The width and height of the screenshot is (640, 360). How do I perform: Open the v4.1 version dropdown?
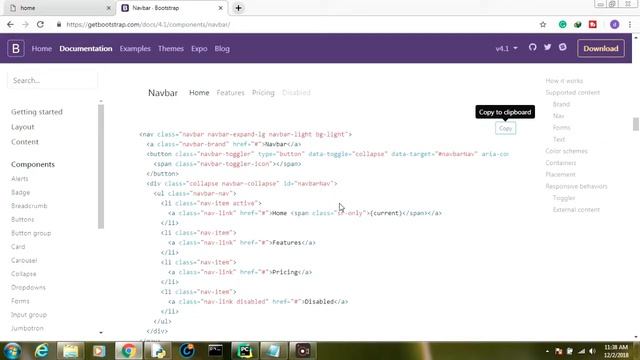(506, 48)
